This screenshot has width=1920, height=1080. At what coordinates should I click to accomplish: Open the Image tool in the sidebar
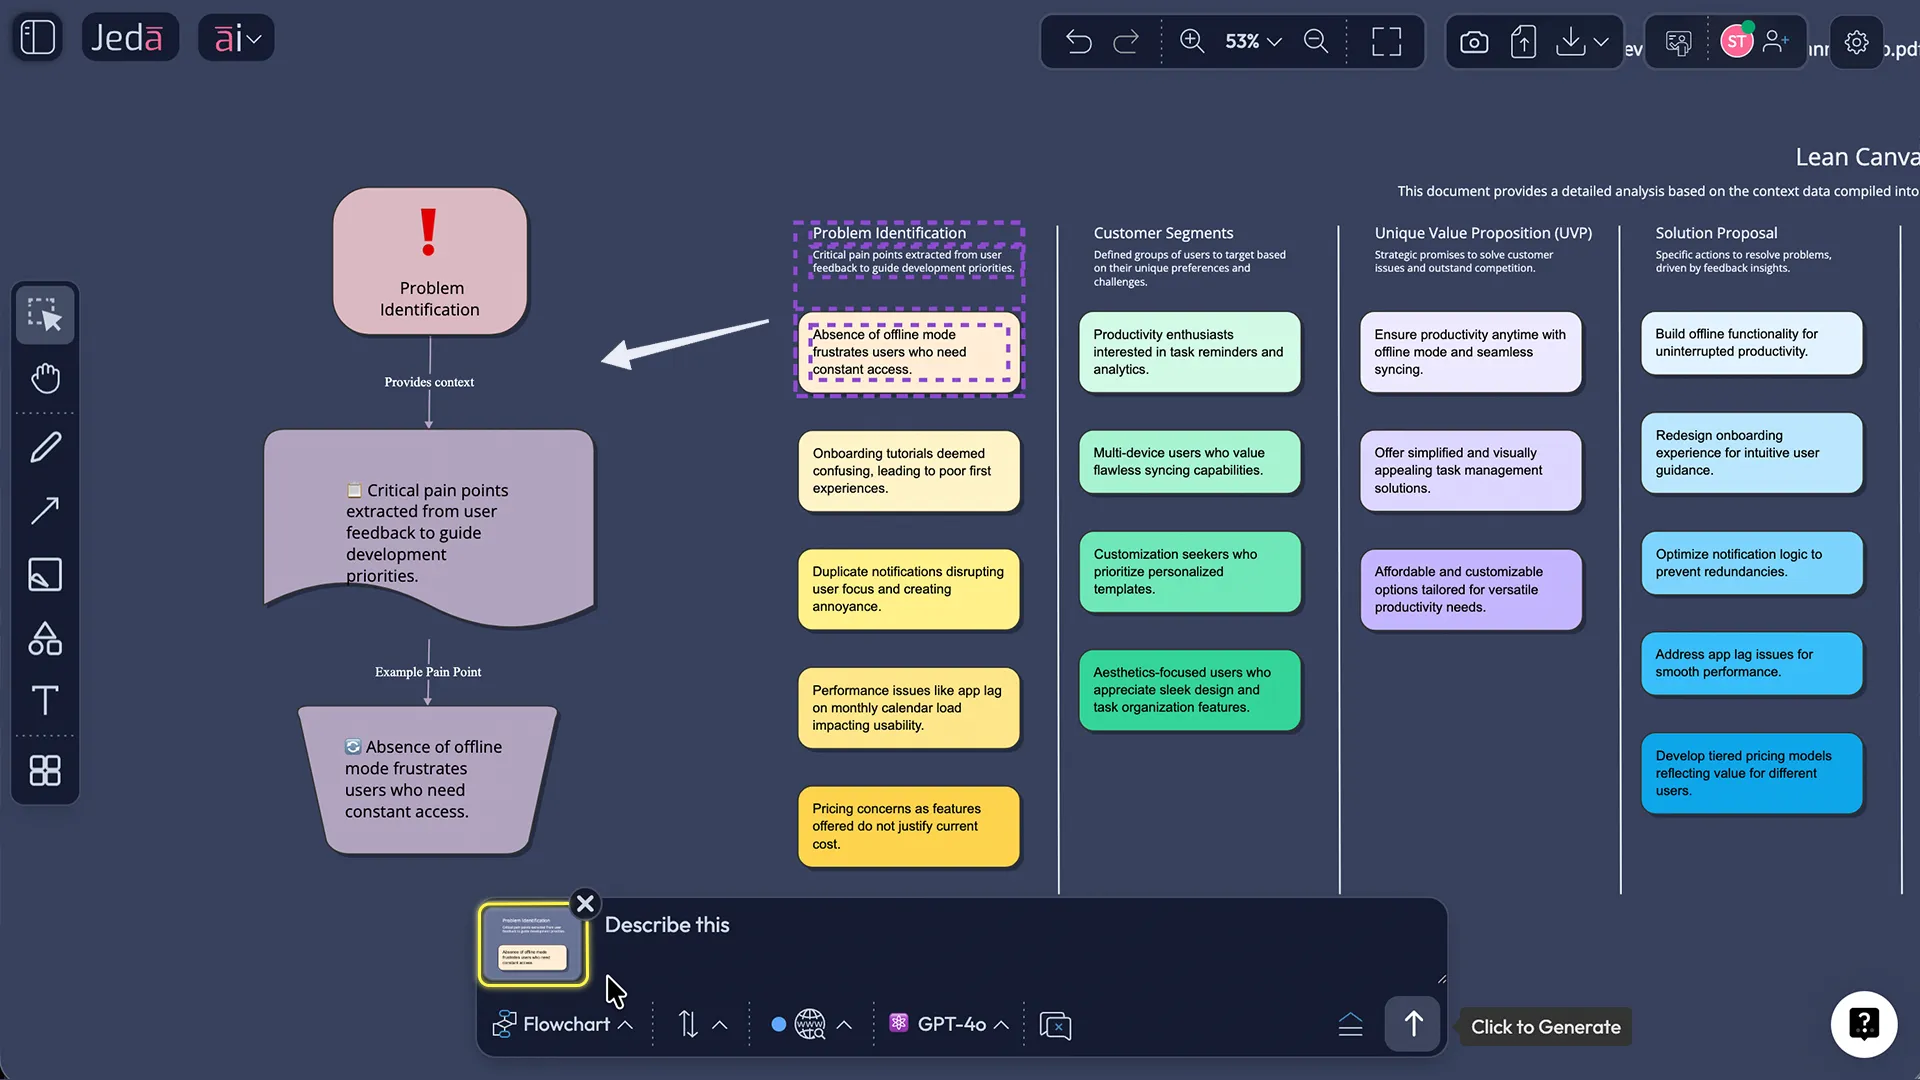pos(44,574)
